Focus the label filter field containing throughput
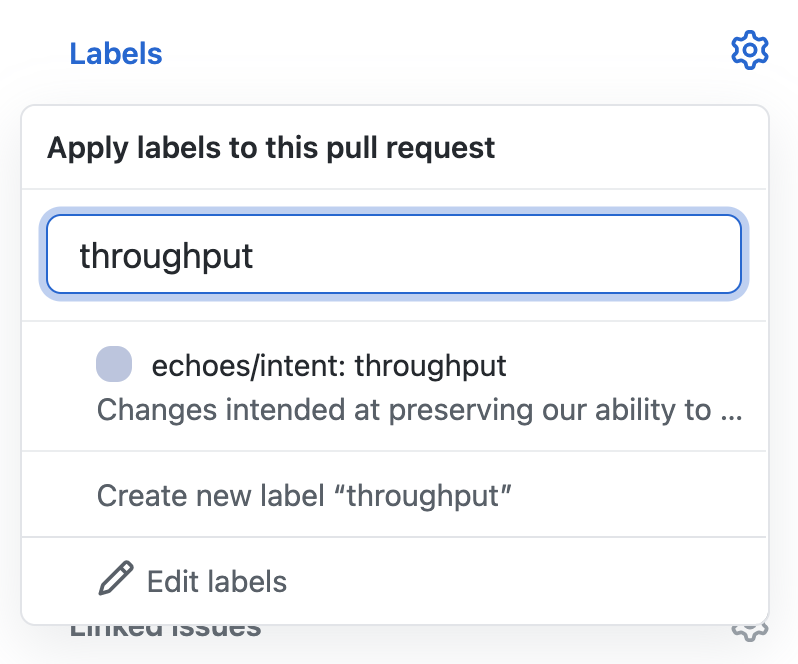Viewport: 798px width, 664px height. [x=394, y=254]
